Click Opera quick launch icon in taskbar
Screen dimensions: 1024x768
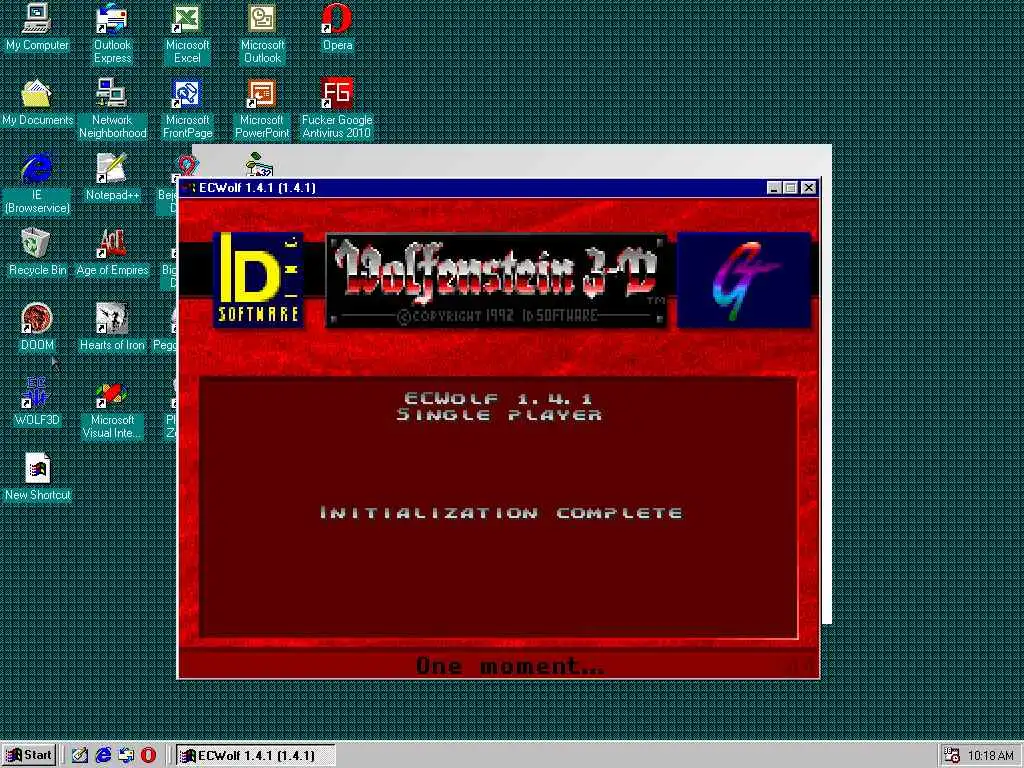click(x=149, y=755)
